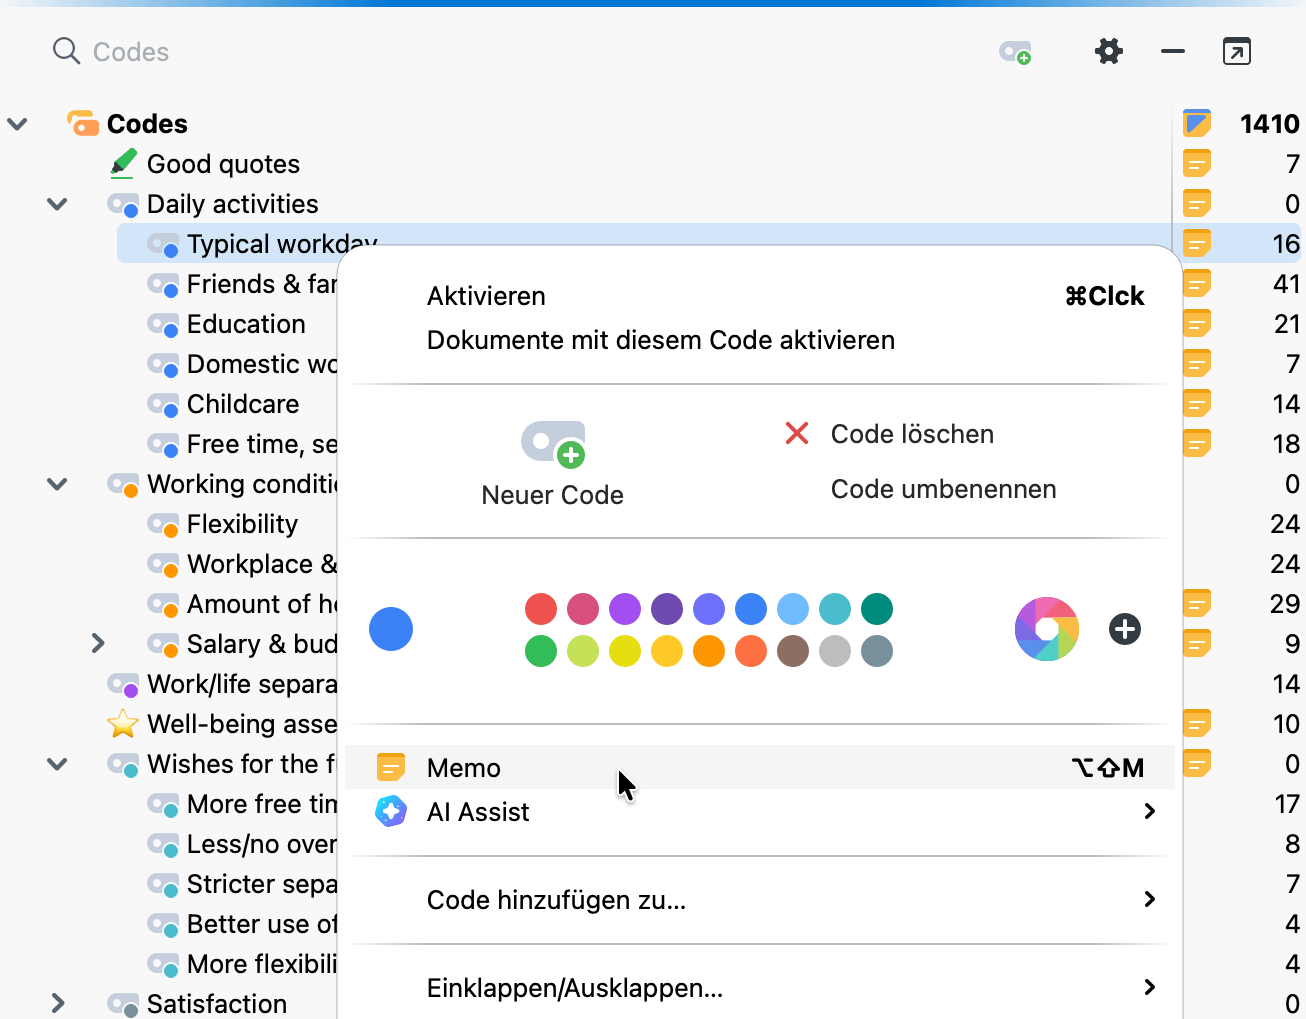The image size is (1306, 1019).
Task: Choose Aktivieren from context menu
Action: click(x=486, y=296)
